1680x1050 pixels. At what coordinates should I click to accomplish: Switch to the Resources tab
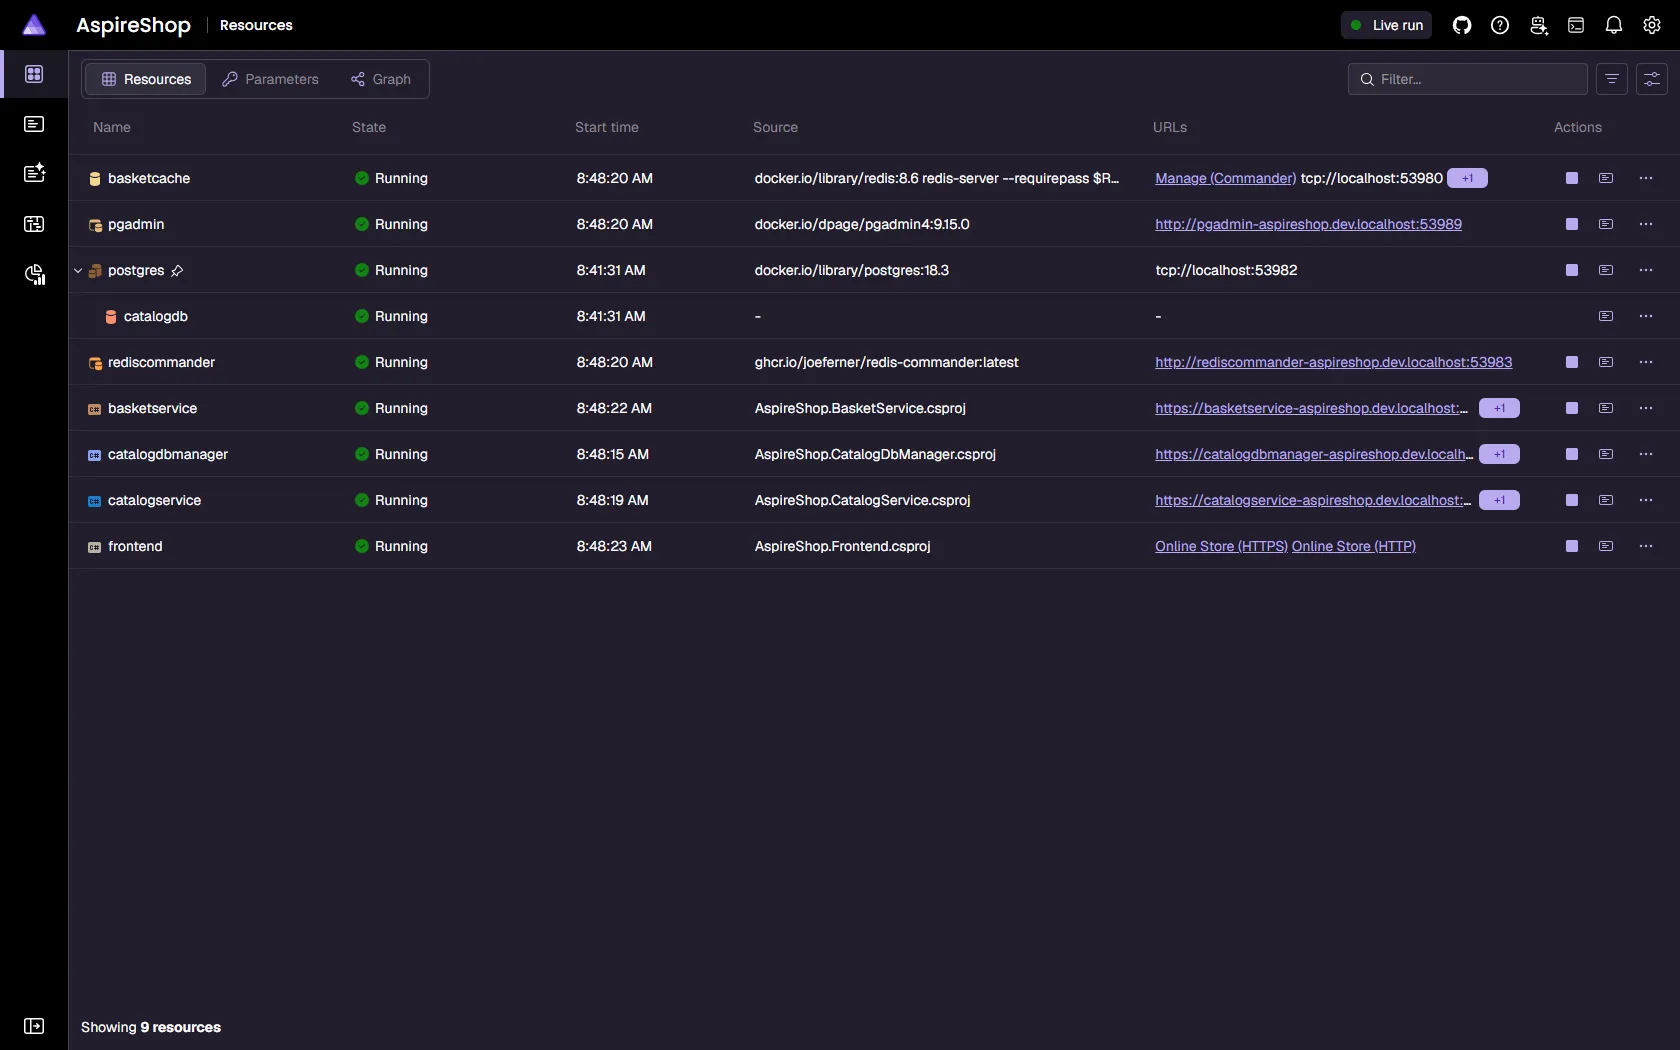146,79
